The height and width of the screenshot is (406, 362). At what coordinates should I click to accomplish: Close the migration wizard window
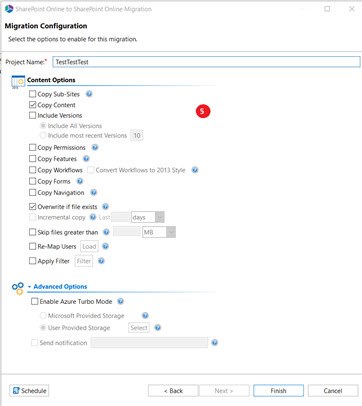click(x=352, y=9)
